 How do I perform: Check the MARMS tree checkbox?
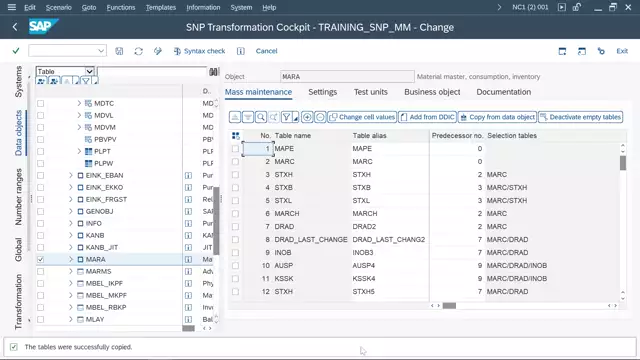click(x=40, y=271)
